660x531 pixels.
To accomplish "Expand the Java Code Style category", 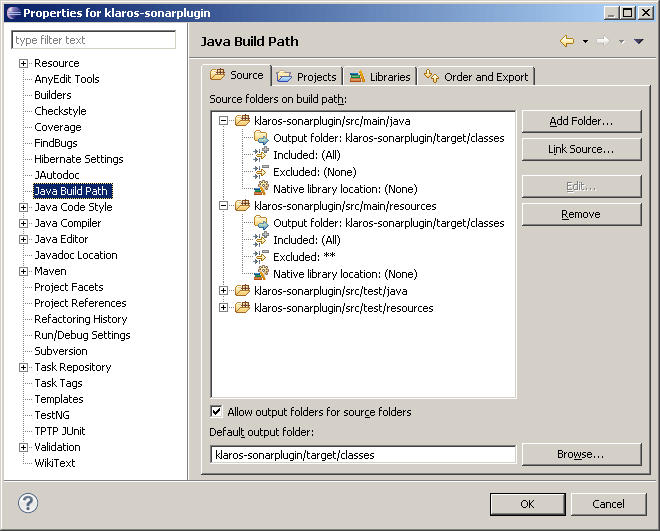I will [24, 207].
